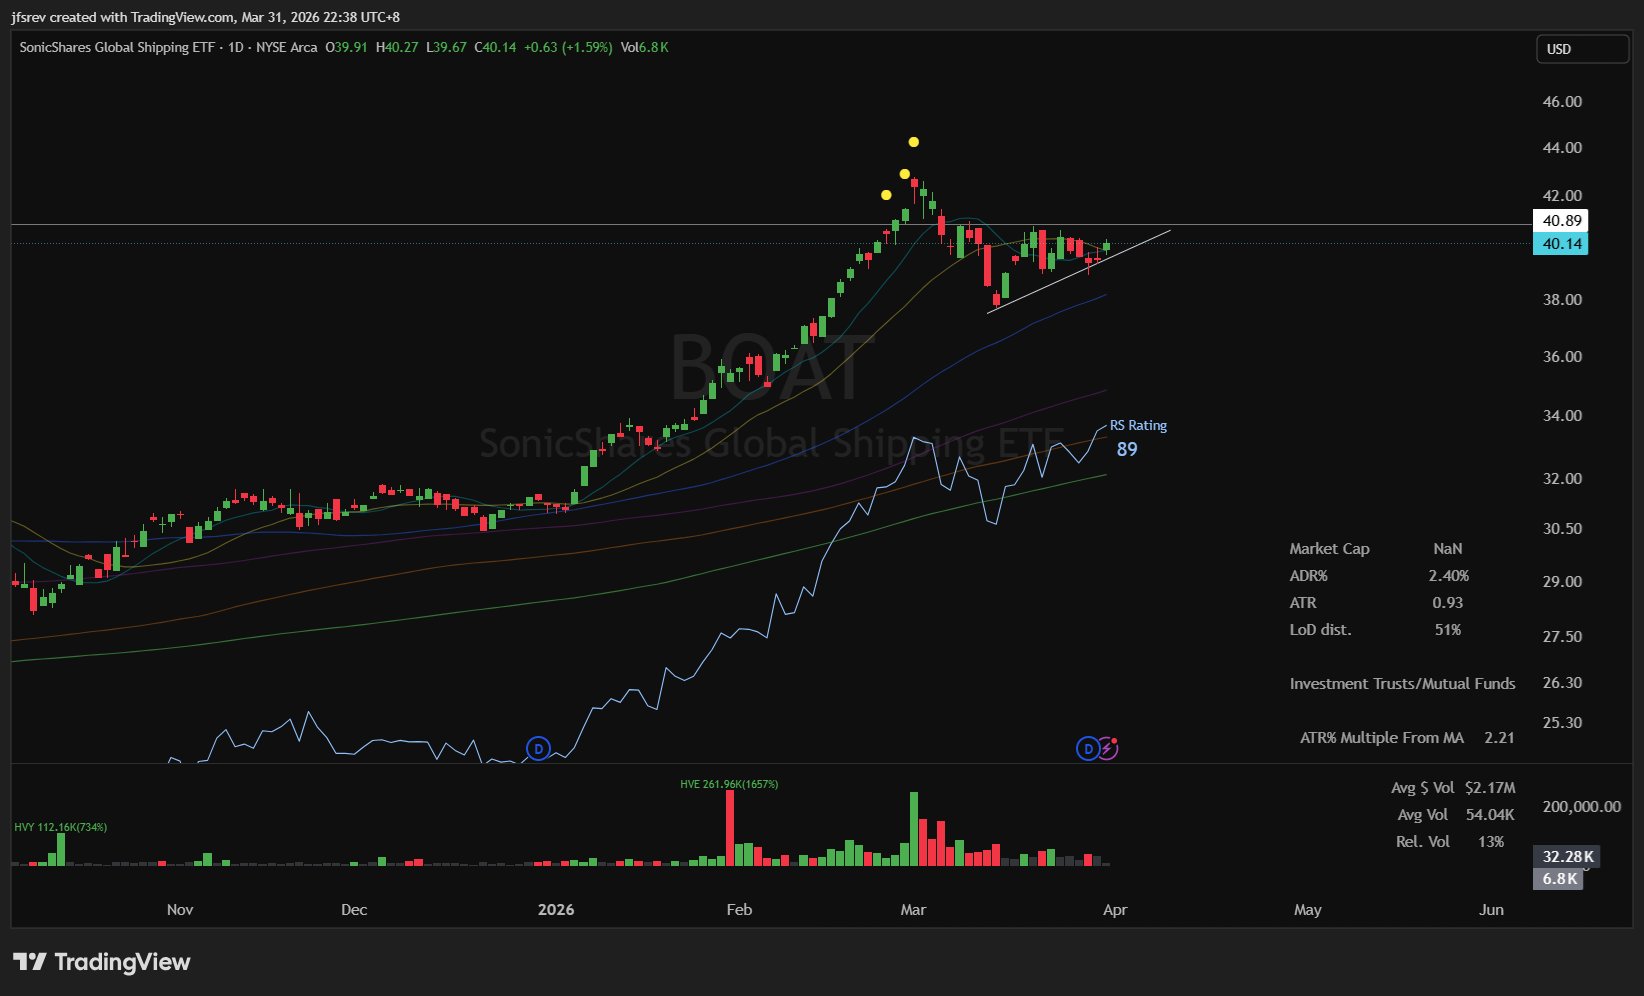Click the Avg Vol value 54.04K
This screenshot has height=996, width=1644.
[1490, 814]
